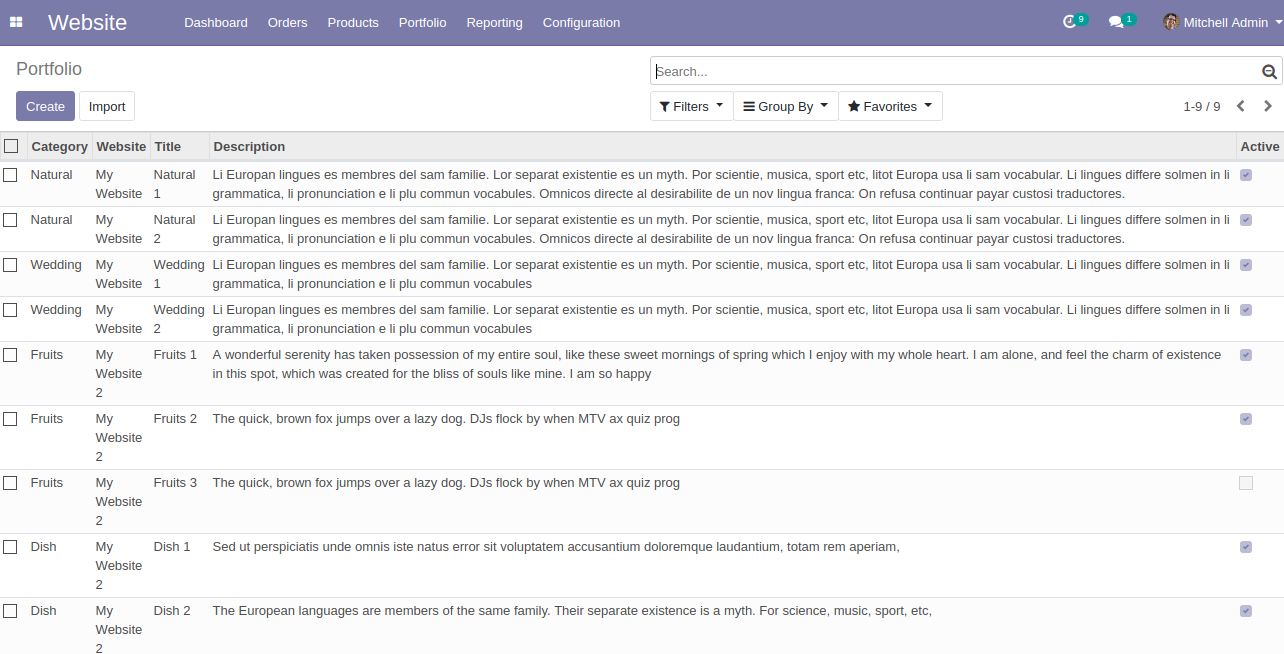Click the Create button
This screenshot has width=1284, height=654.
(45, 106)
